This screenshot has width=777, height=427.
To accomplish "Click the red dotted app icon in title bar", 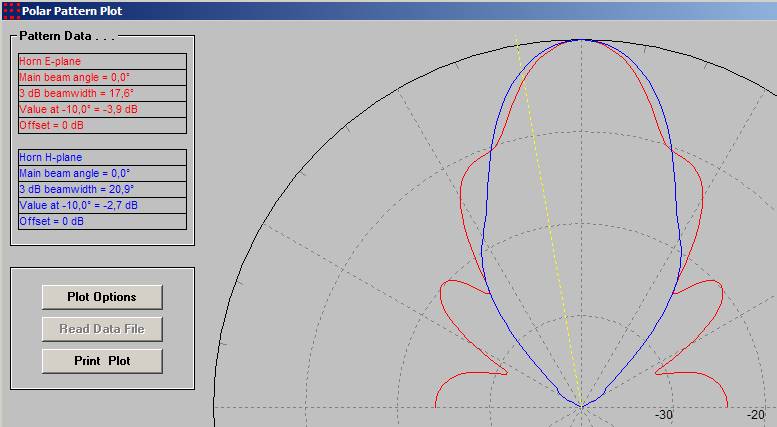I will point(11,10).
